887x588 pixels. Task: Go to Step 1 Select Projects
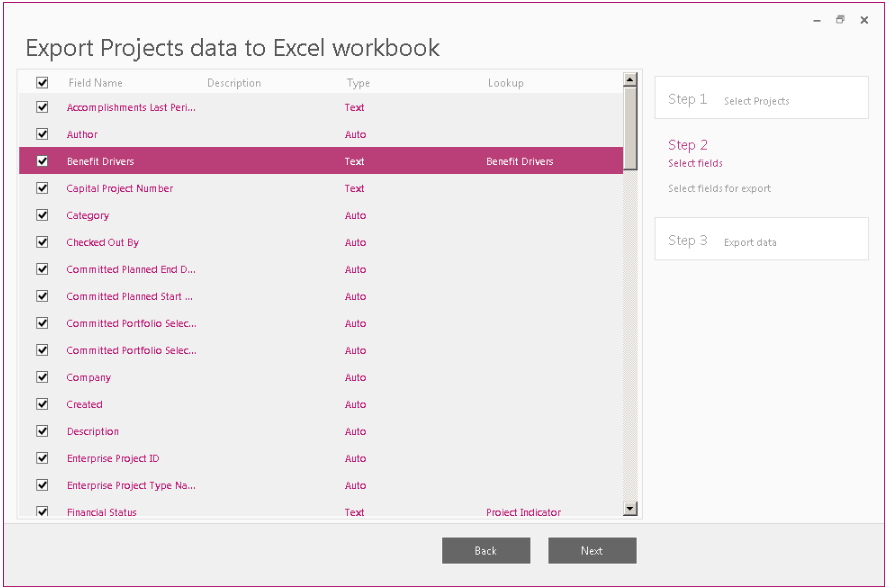(x=761, y=98)
